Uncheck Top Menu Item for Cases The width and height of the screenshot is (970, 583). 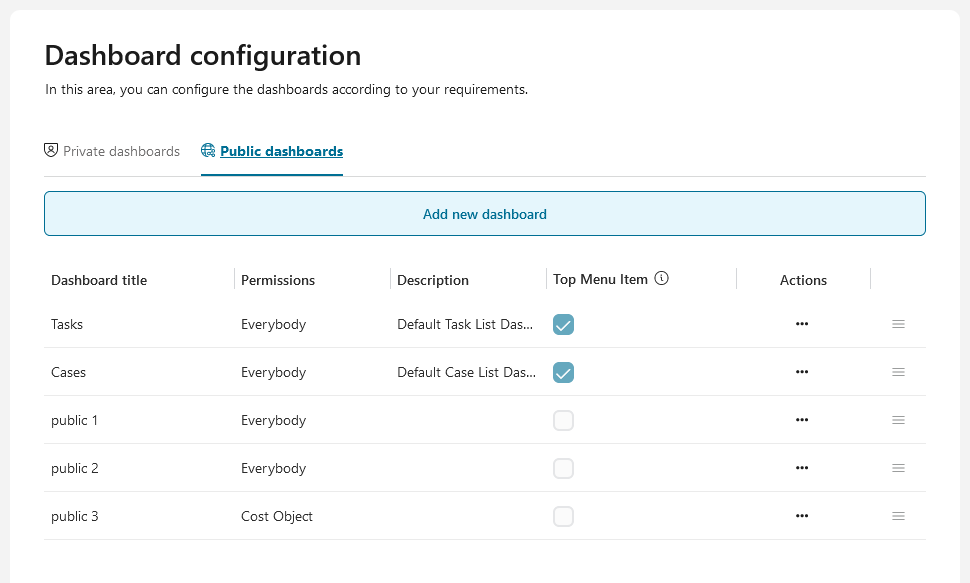pyautogui.click(x=564, y=372)
